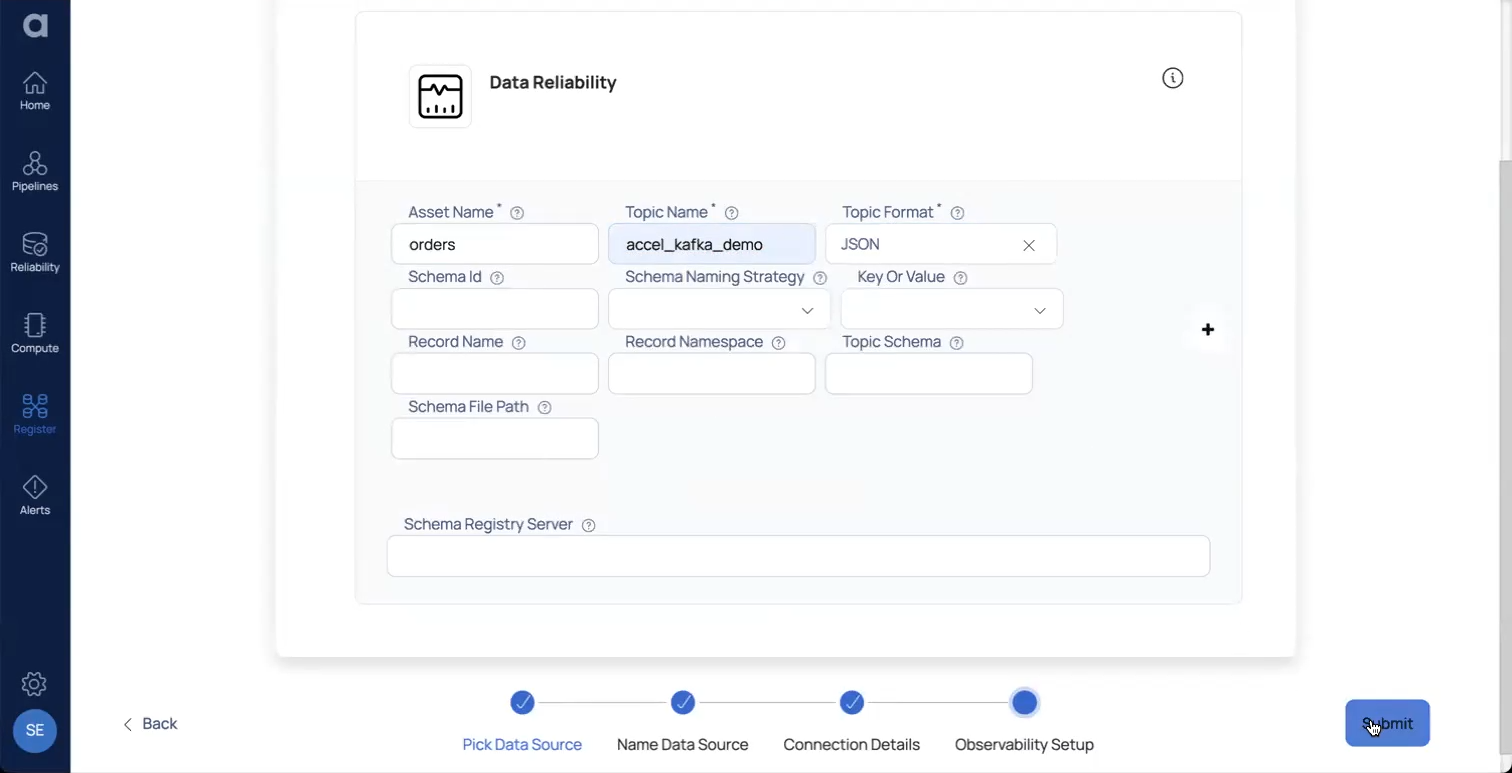Open the Reliability panel from the sidebar
This screenshot has width=1512, height=773.
[35, 250]
